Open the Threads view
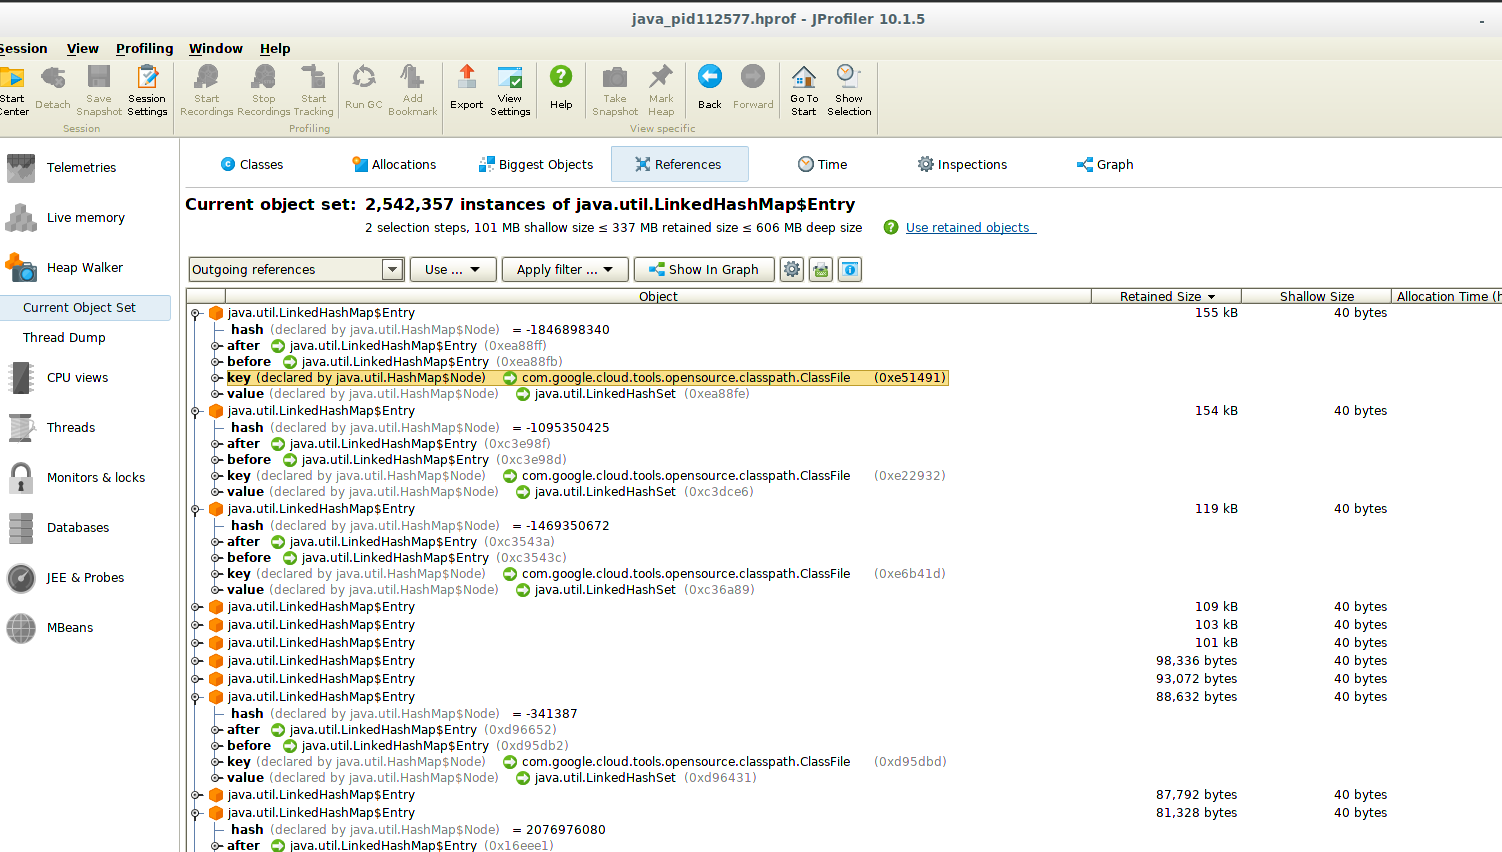 (x=70, y=427)
